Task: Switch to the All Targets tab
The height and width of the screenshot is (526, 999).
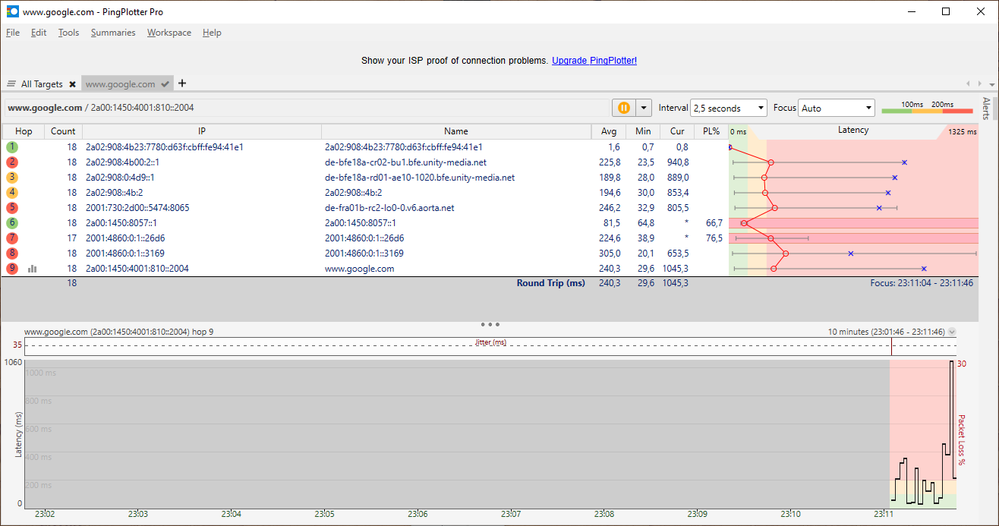Action: click(x=41, y=84)
